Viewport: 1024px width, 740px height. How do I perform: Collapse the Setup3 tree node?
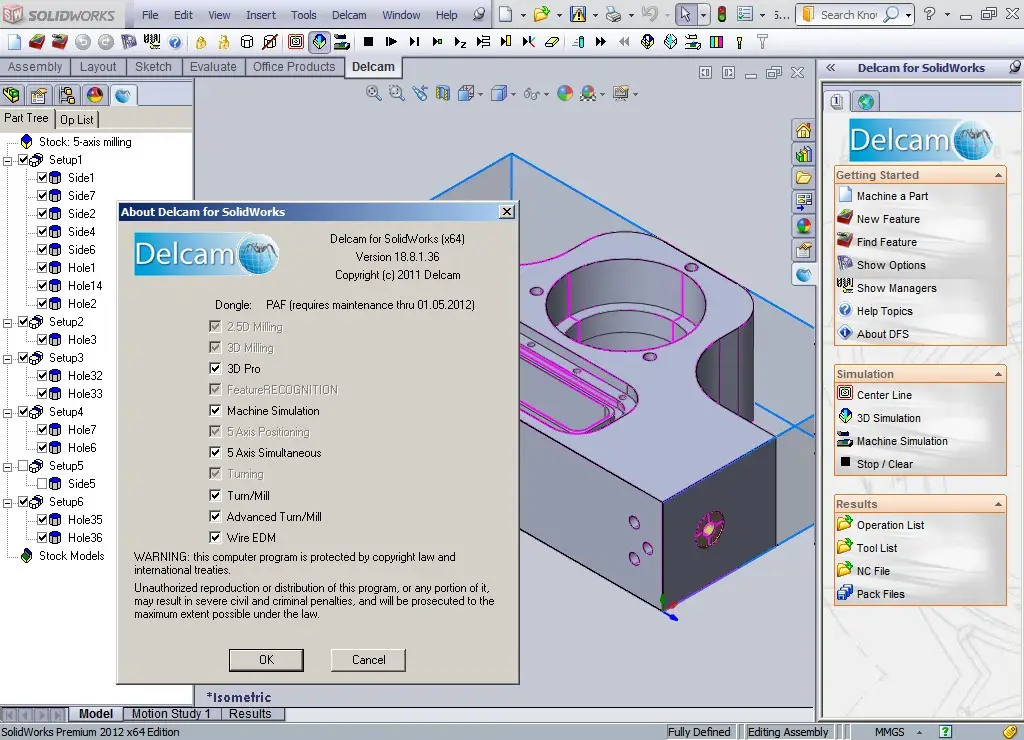(7, 358)
